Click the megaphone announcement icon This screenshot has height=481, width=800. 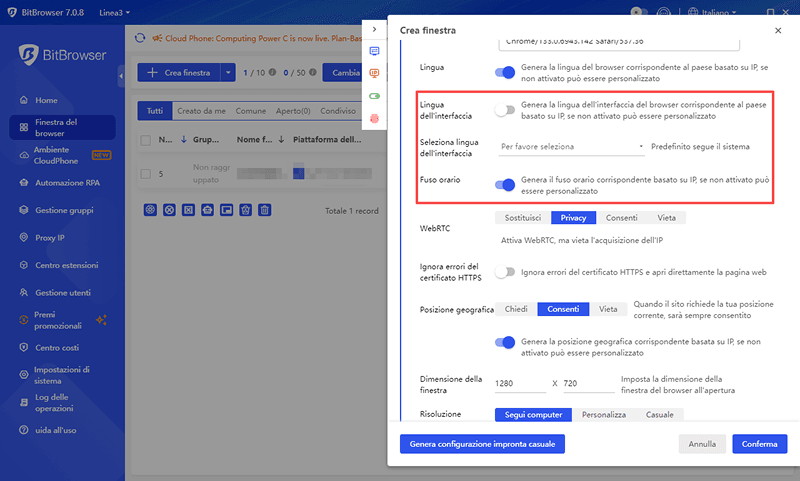(x=157, y=38)
